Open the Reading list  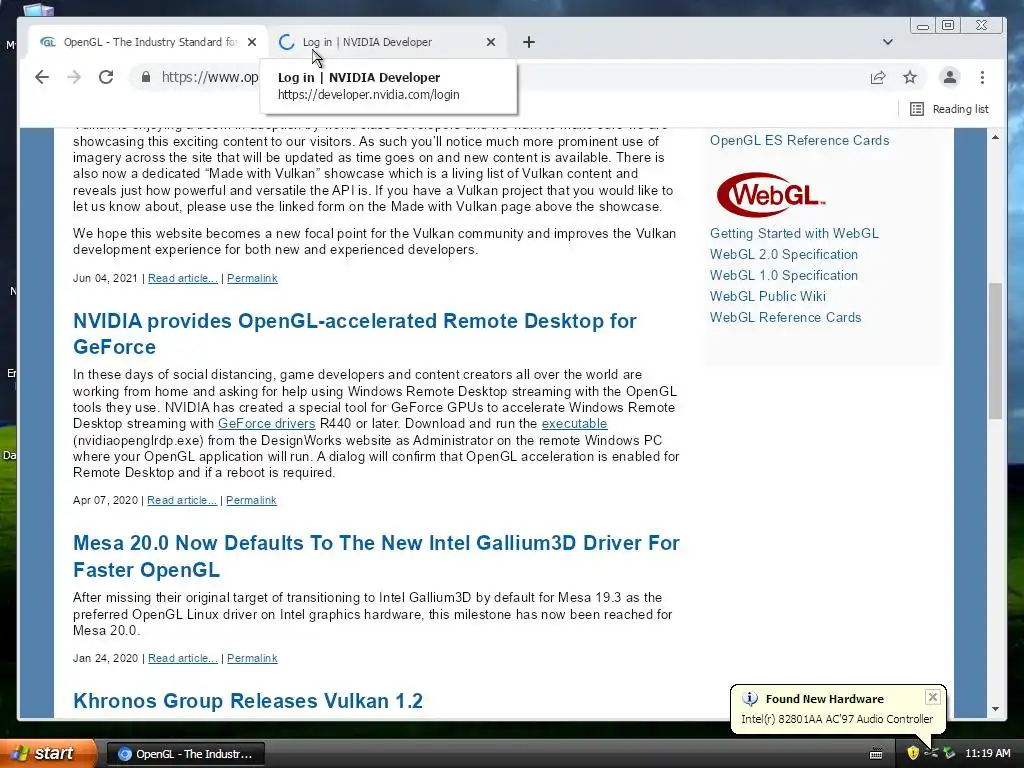(x=949, y=109)
